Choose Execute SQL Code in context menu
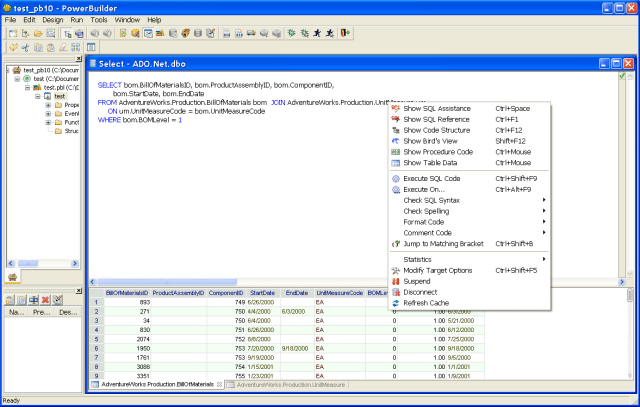This screenshot has height=407, width=640. pyautogui.click(x=469, y=178)
